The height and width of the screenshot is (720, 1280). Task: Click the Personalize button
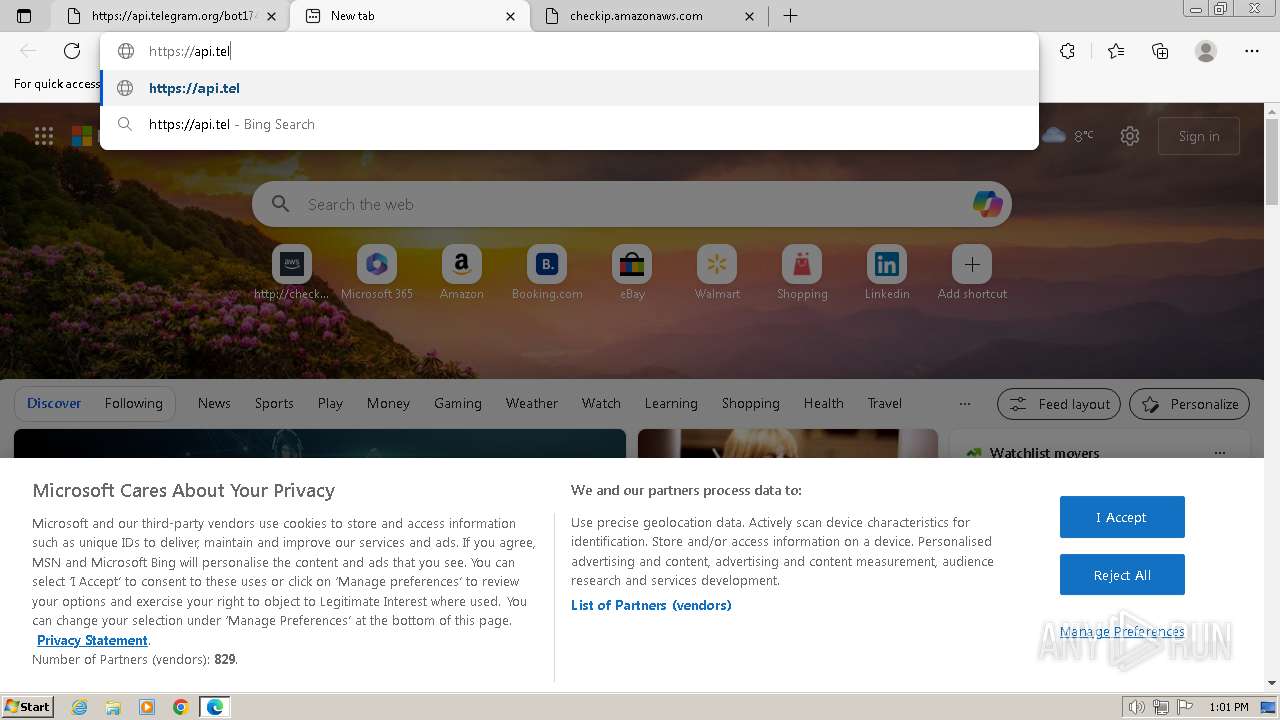point(1190,404)
